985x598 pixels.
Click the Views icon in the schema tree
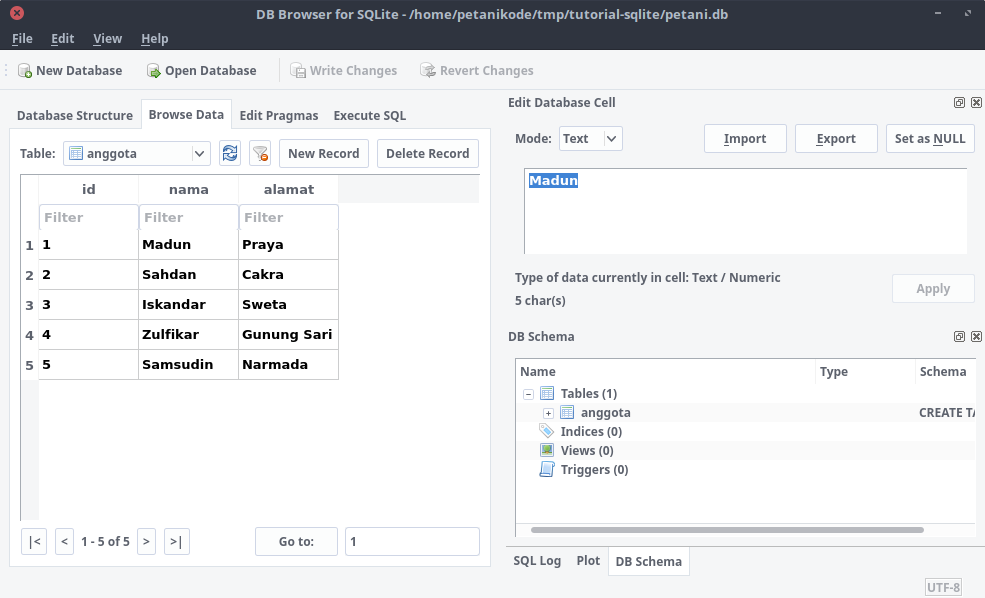(545, 450)
